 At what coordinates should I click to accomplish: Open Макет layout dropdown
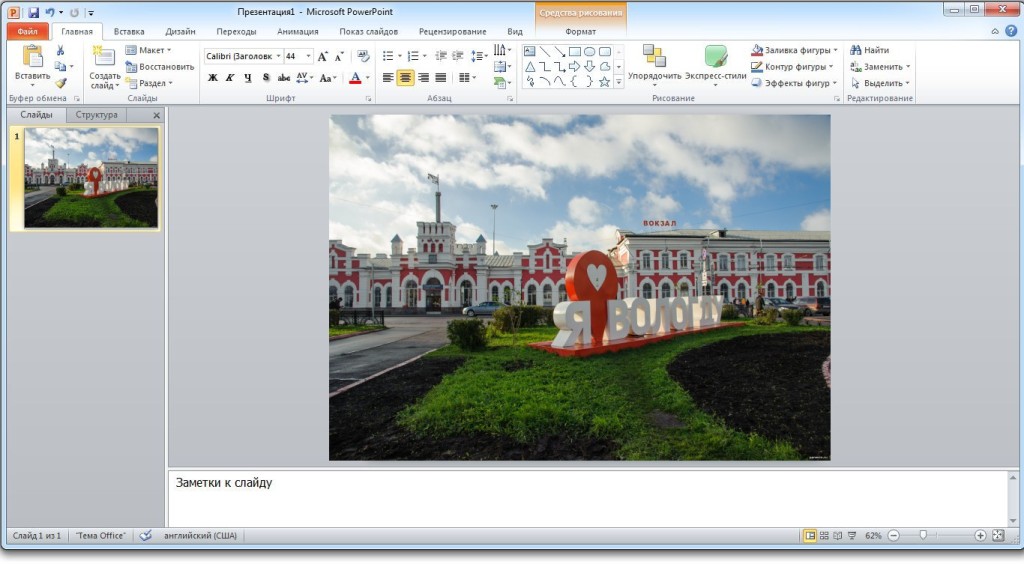[x=148, y=50]
